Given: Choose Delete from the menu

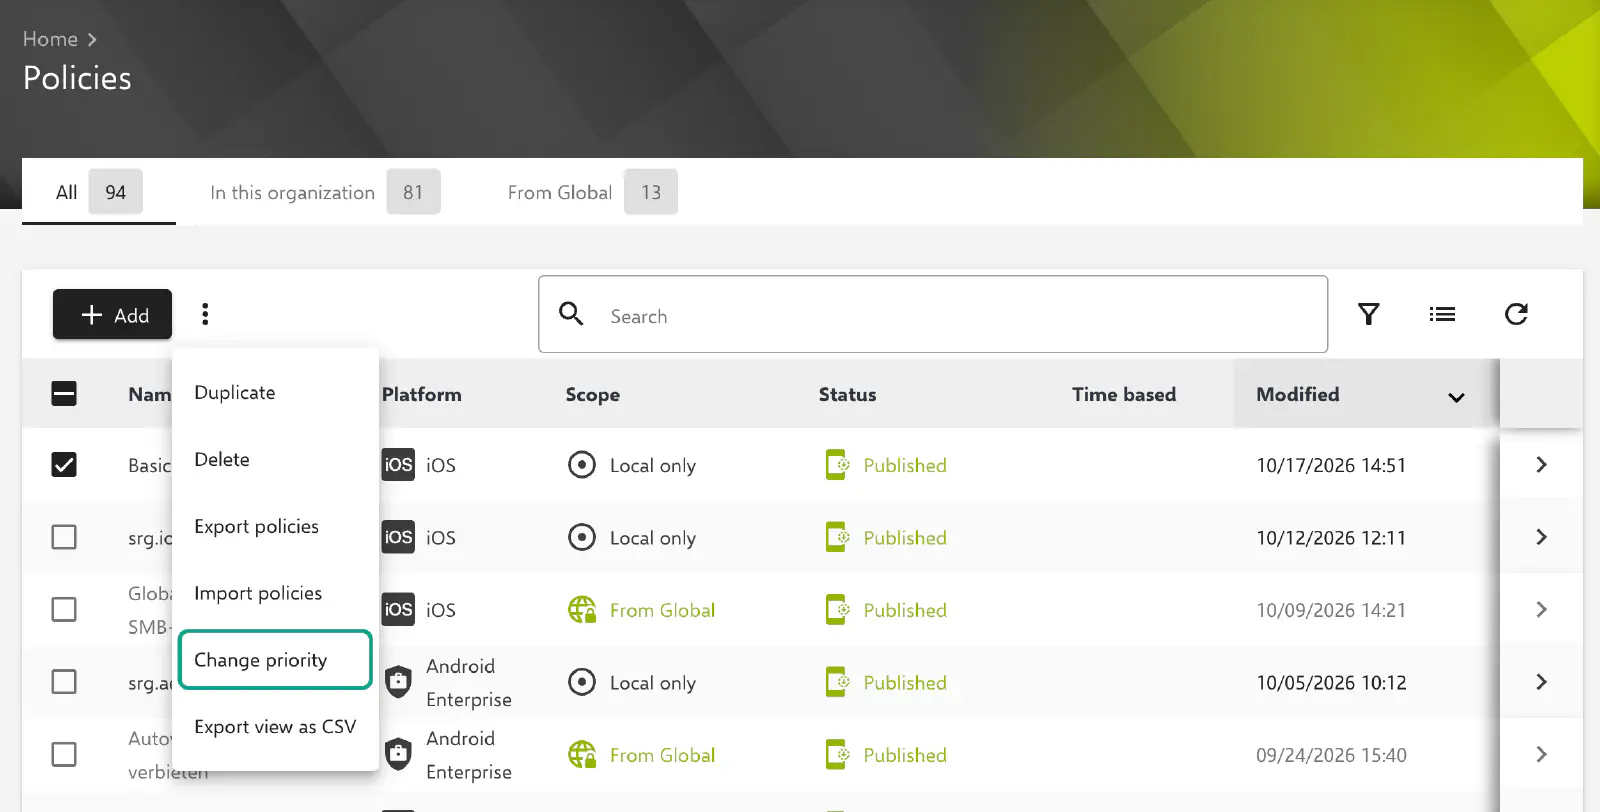Looking at the screenshot, I should pos(275,459).
